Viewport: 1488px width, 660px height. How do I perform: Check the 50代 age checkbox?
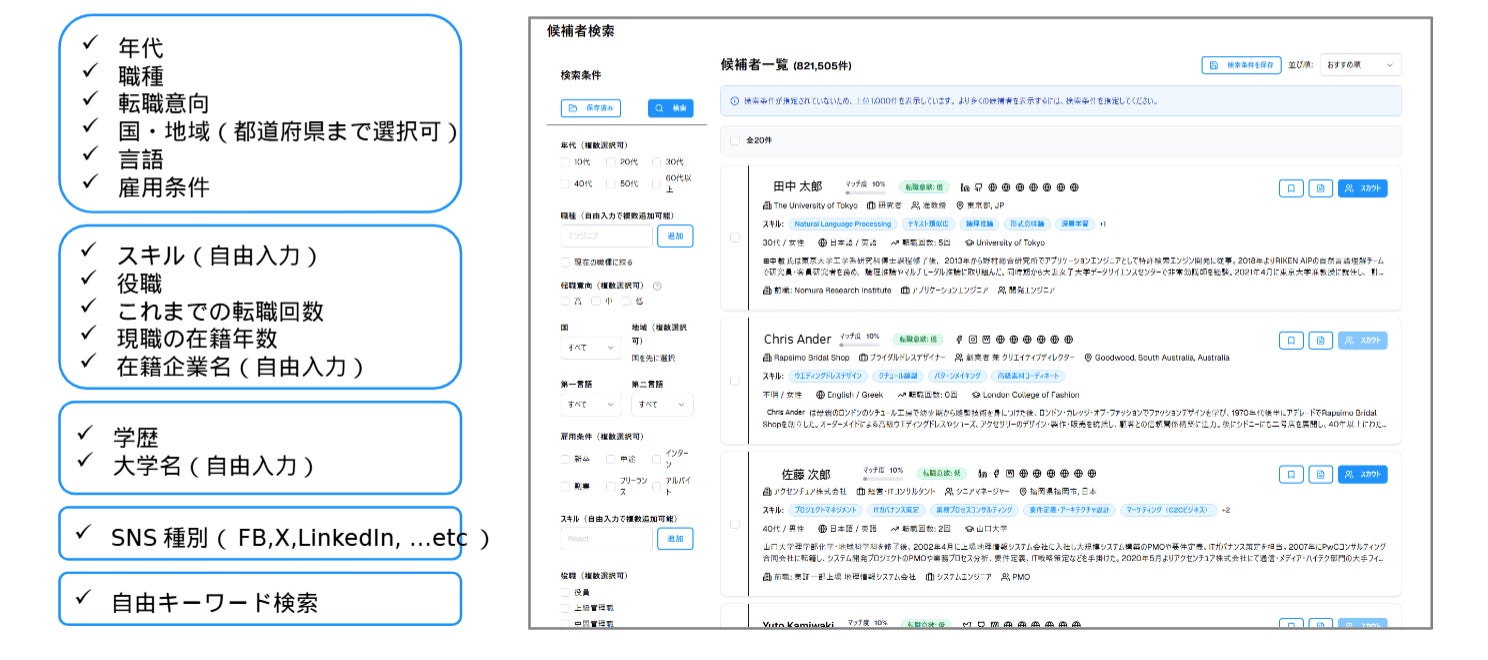pyautogui.click(x=611, y=184)
